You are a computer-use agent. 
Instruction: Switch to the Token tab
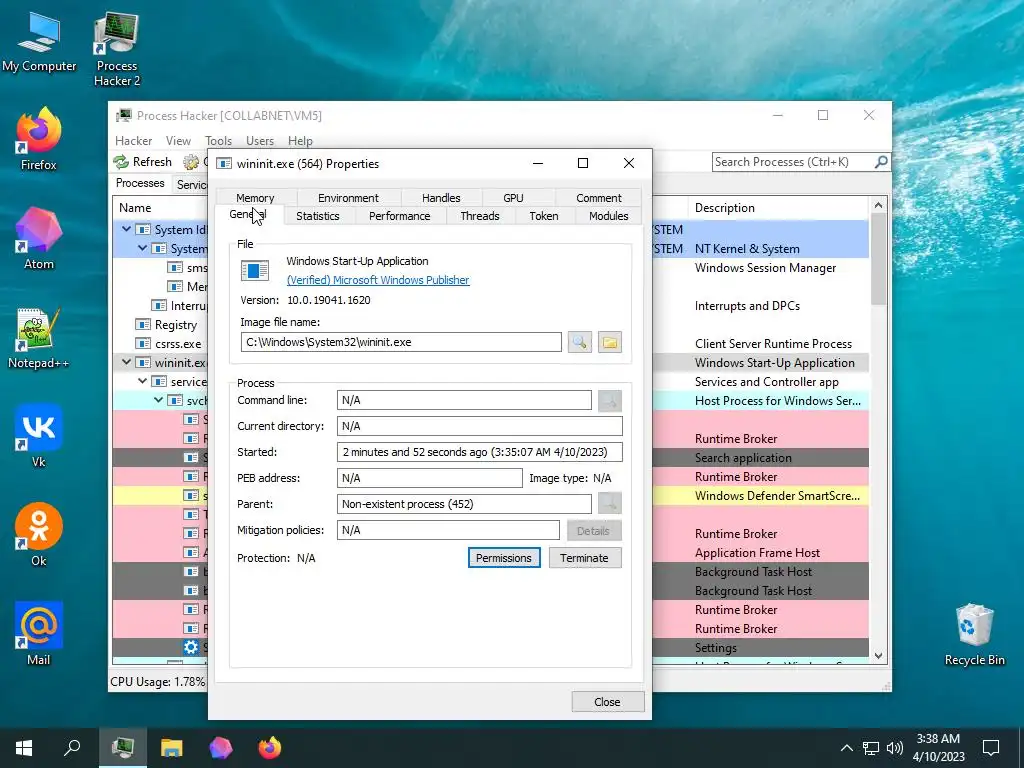click(544, 216)
